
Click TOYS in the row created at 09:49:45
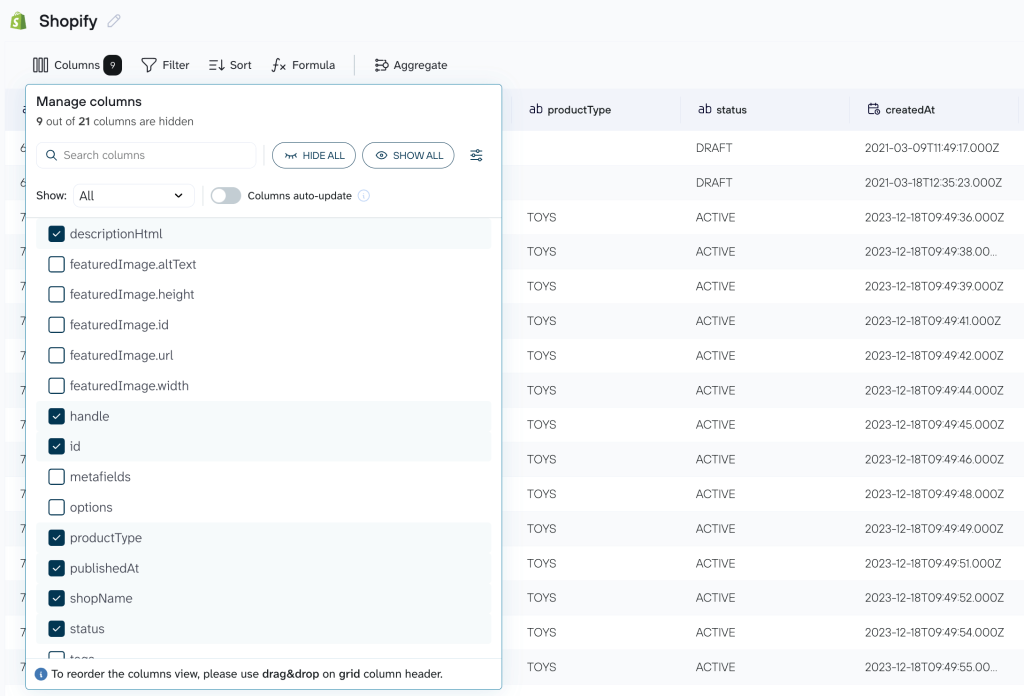tap(541, 425)
